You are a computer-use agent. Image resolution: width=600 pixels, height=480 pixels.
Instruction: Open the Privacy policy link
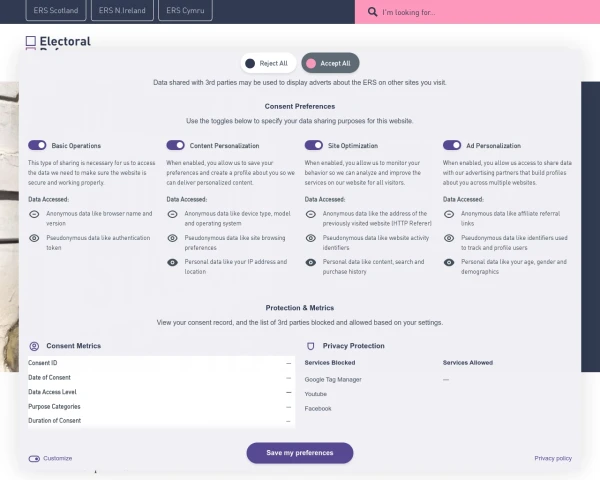pos(553,458)
